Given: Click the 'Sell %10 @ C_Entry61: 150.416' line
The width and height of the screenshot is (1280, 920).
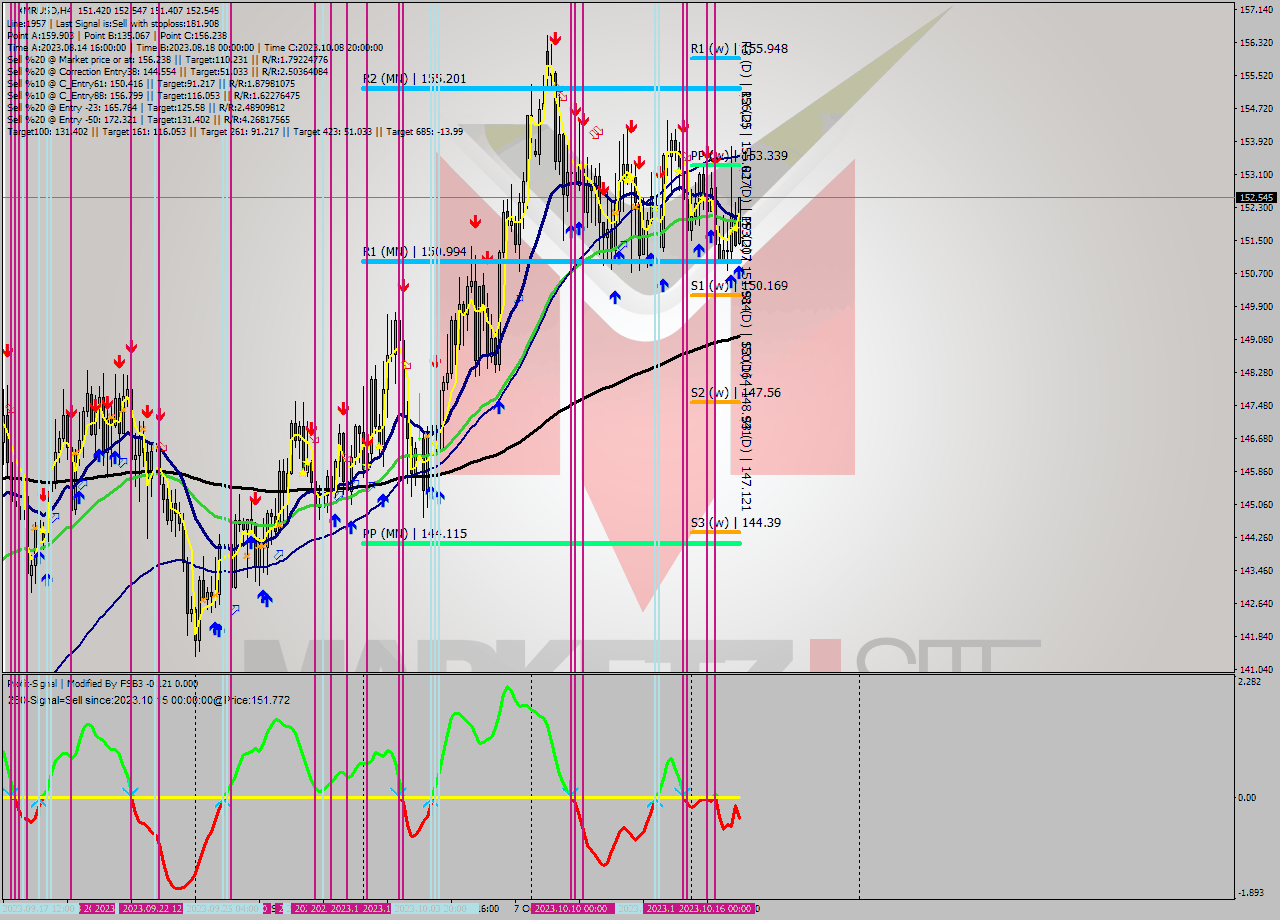Looking at the screenshot, I should [x=153, y=83].
